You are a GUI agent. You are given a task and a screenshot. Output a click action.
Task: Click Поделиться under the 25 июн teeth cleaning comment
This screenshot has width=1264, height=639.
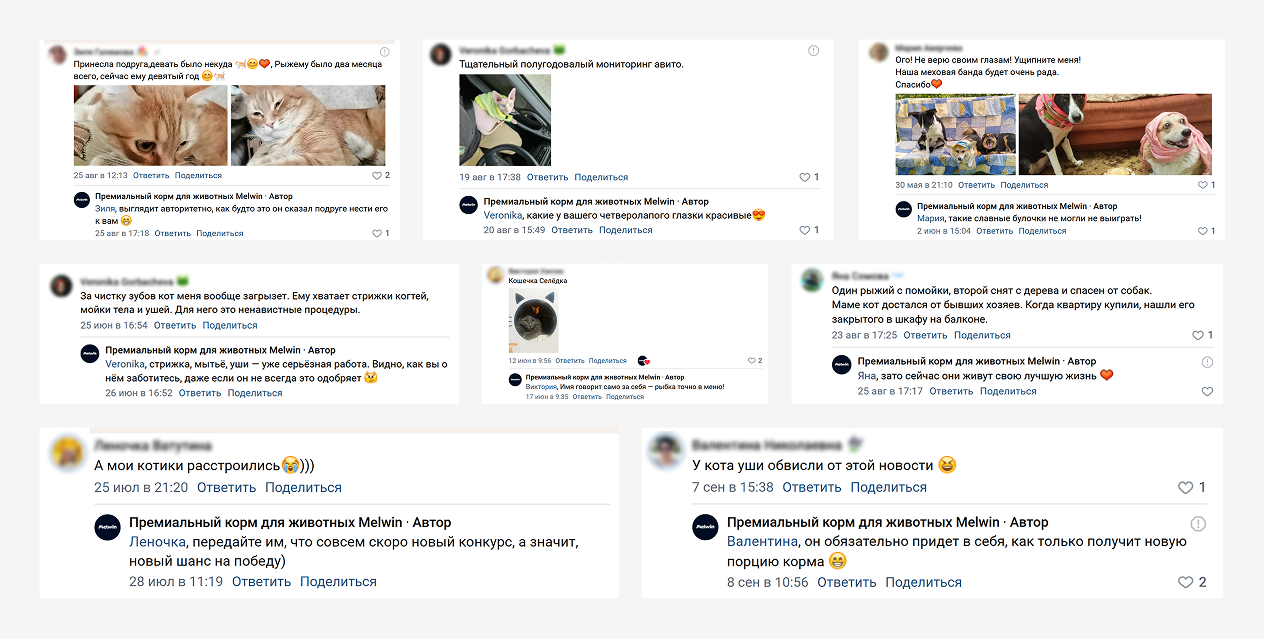tap(230, 325)
